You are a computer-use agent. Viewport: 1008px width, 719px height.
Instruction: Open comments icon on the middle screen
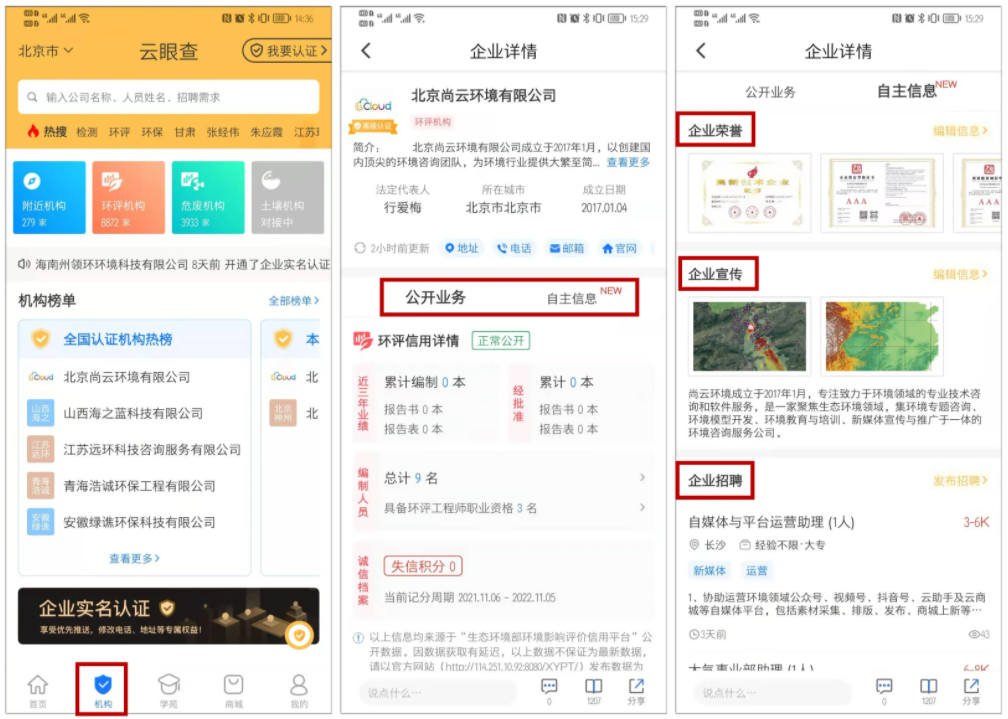point(549,687)
